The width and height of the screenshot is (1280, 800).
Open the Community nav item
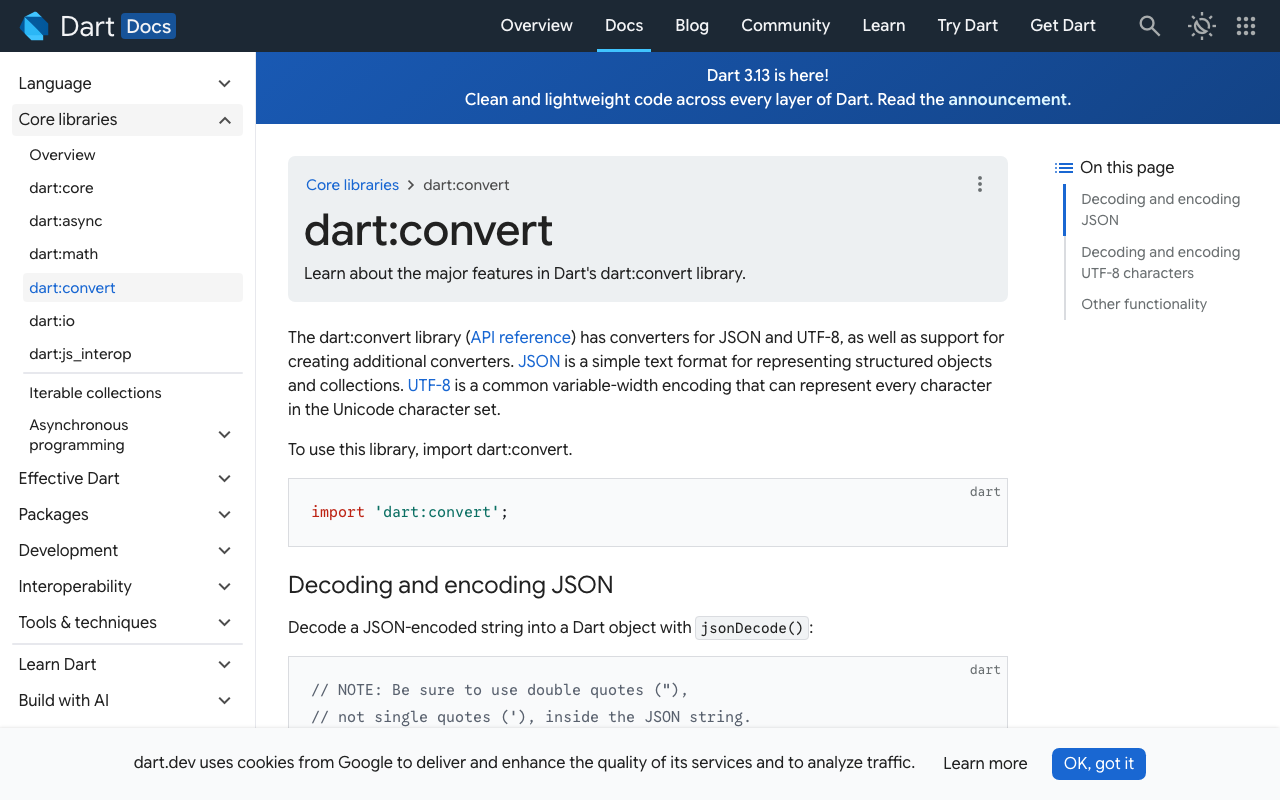pos(786,26)
